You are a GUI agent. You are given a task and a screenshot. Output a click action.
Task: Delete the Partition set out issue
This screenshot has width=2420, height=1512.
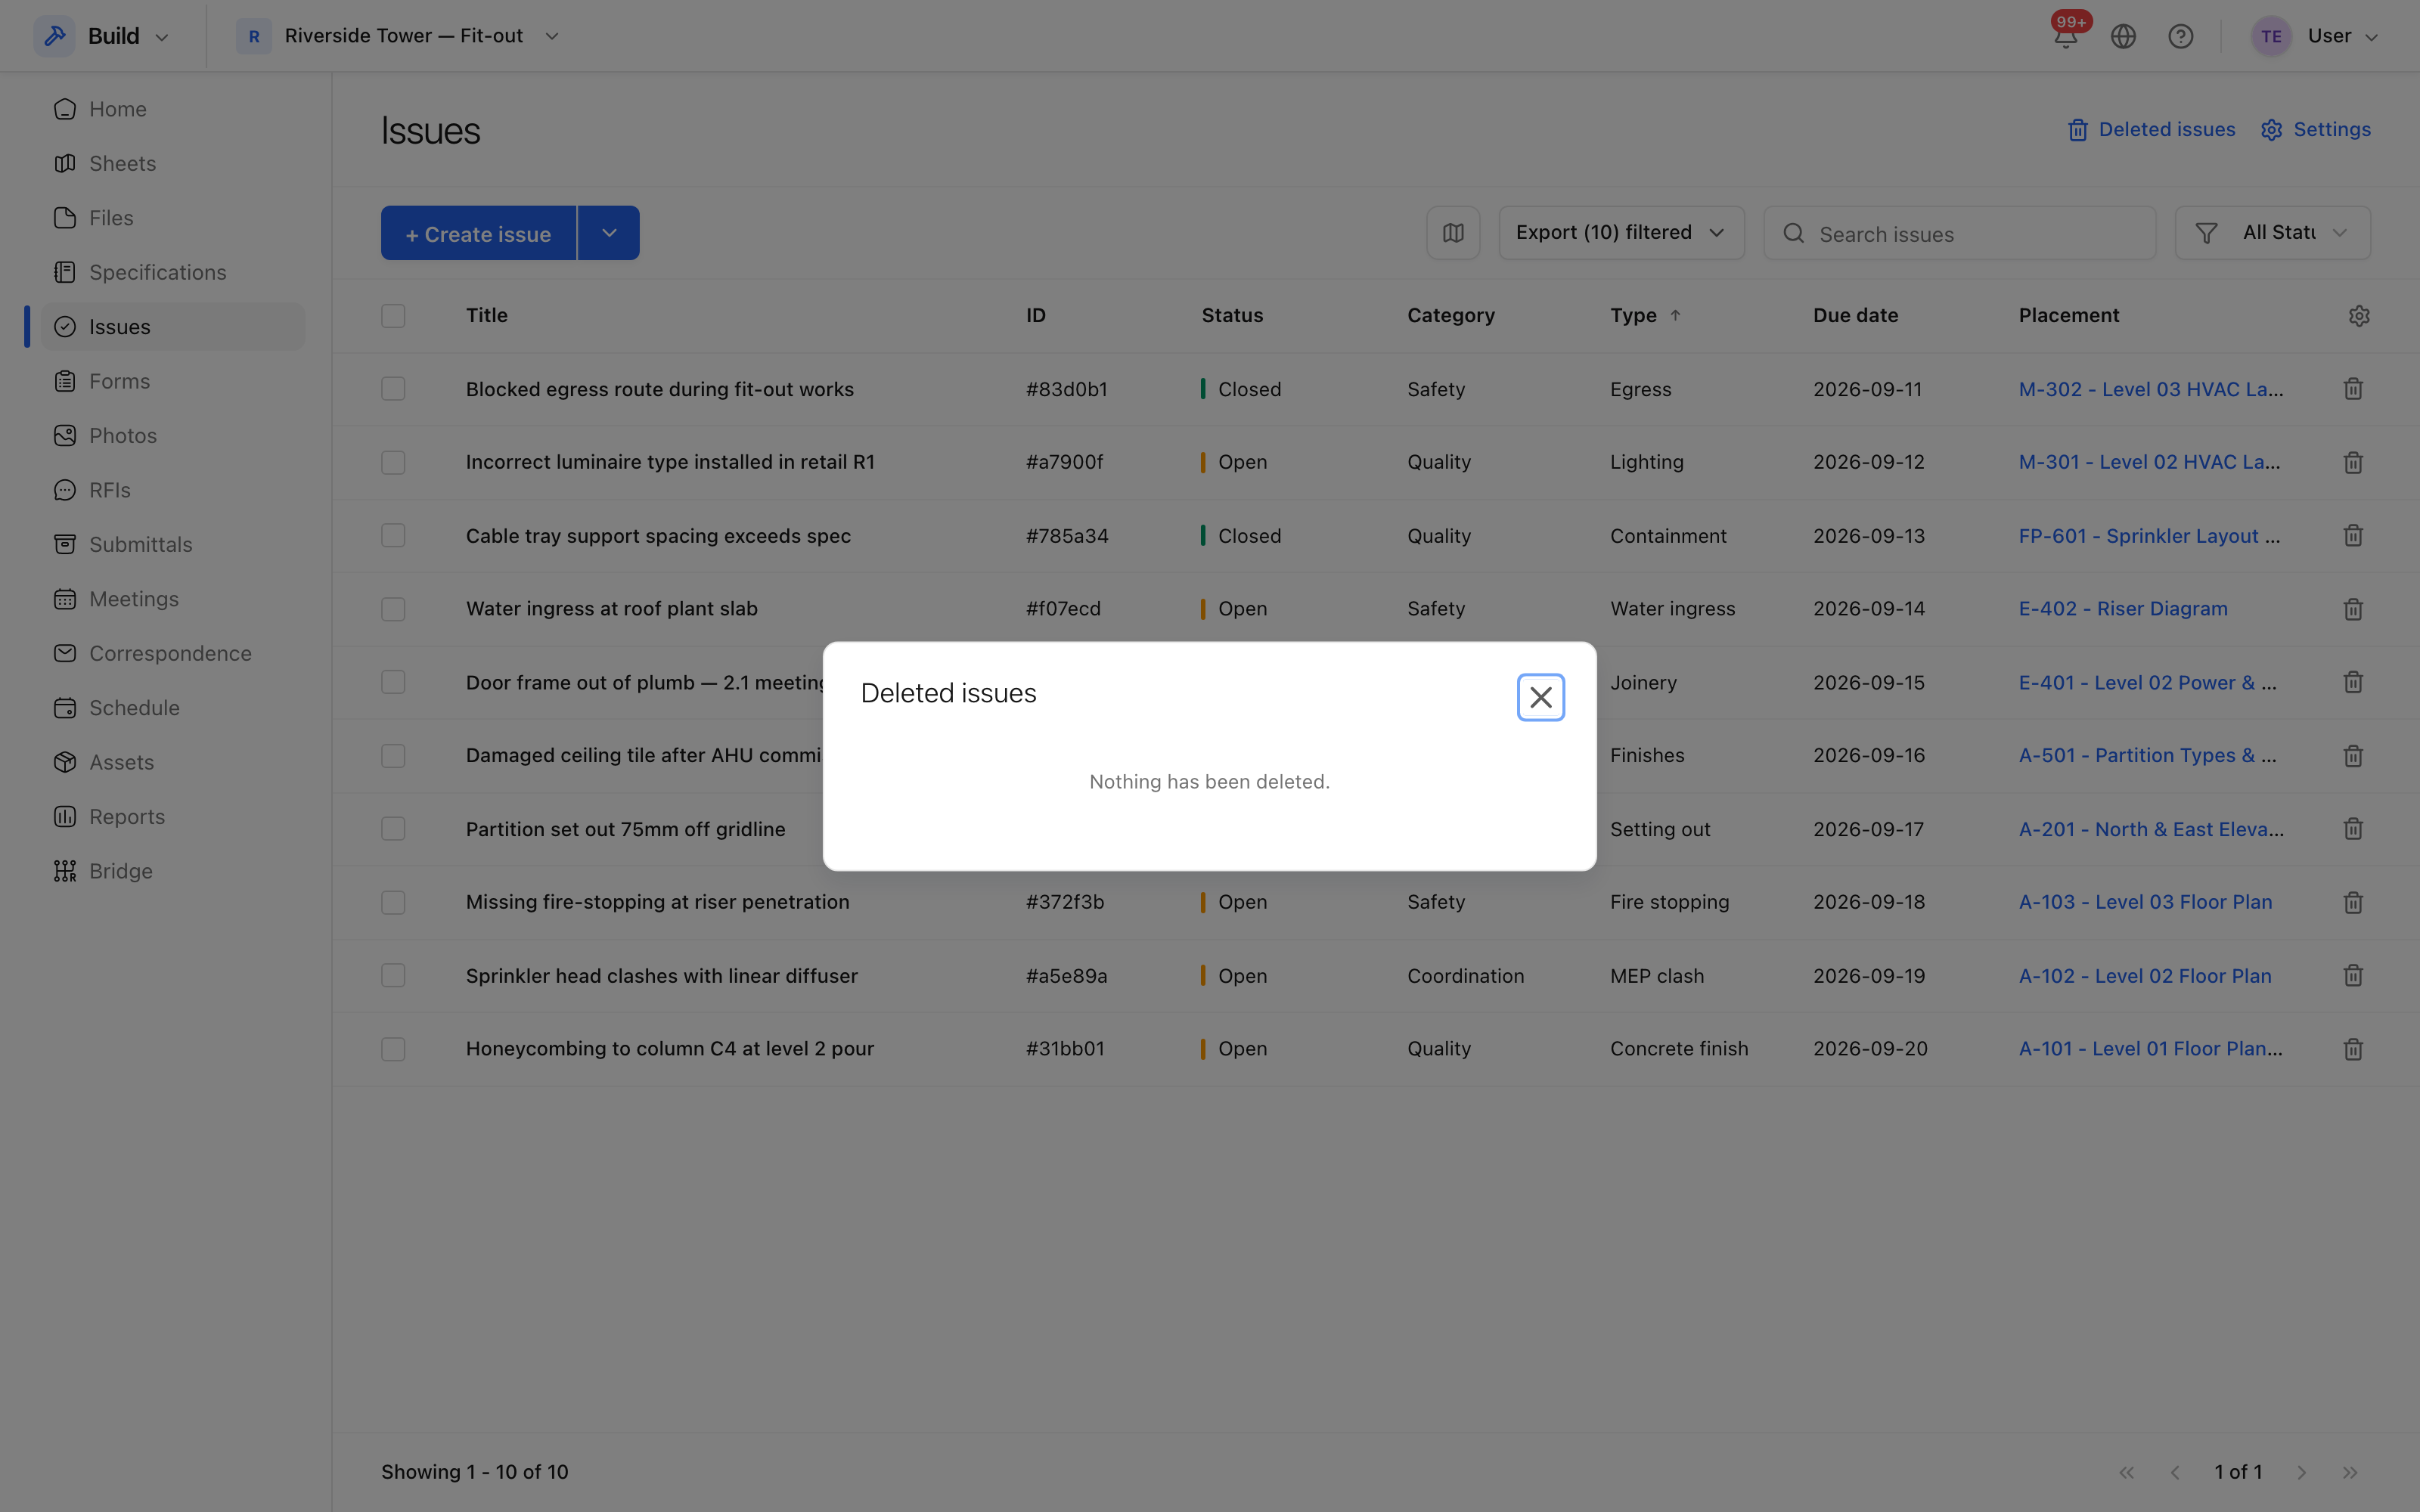2353,829
